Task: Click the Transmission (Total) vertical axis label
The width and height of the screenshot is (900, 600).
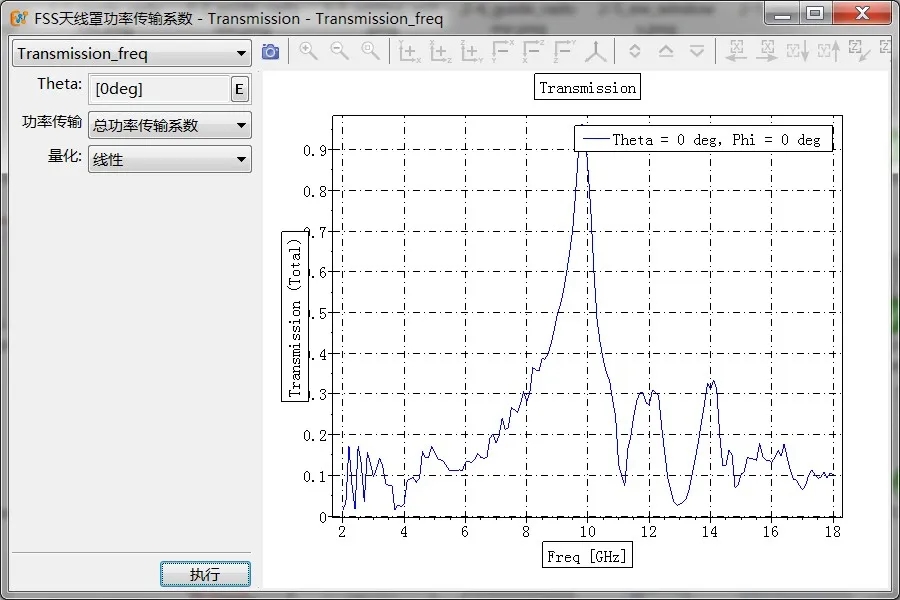Action: click(294, 317)
